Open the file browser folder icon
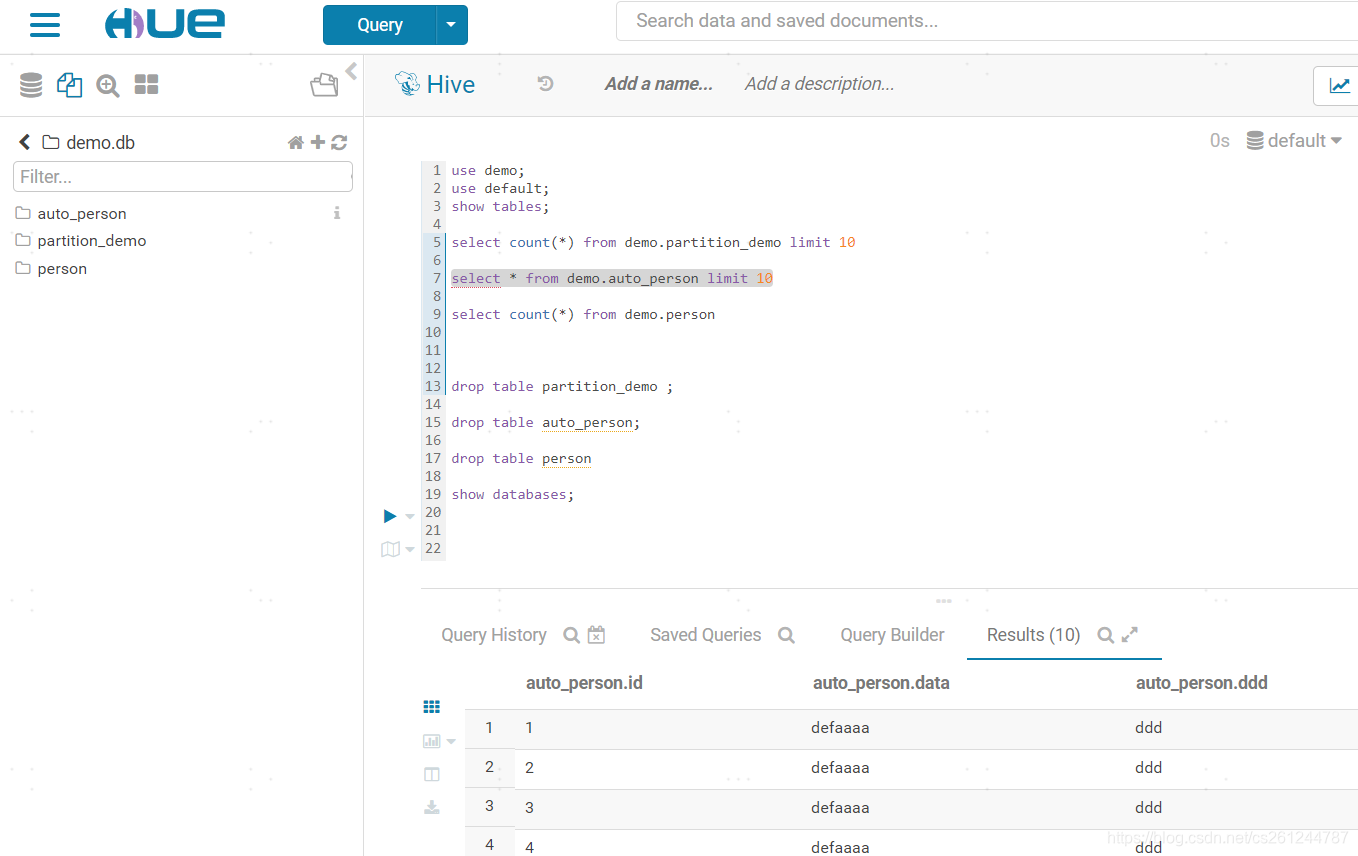 pyautogui.click(x=324, y=86)
